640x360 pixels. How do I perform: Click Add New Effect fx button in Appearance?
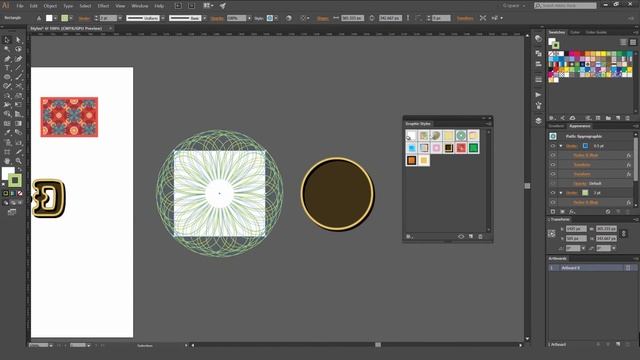[x=572, y=212]
